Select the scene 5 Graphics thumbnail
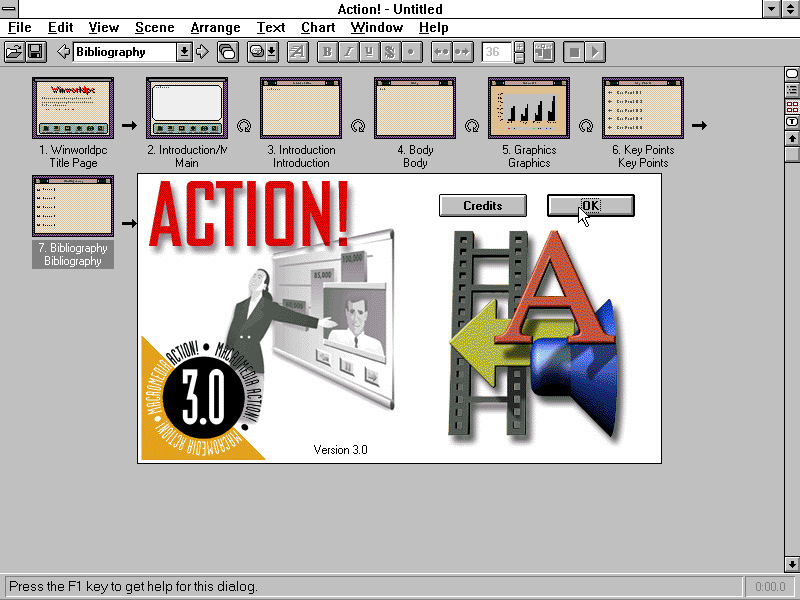 [529, 108]
